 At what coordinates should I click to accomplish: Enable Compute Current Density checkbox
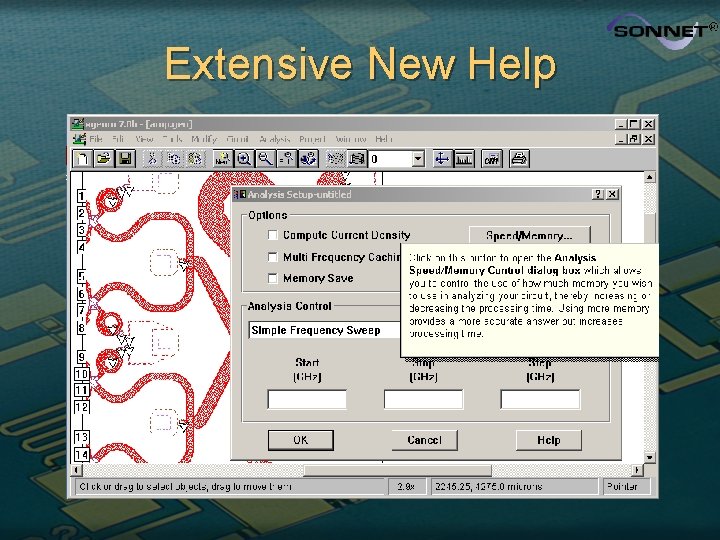pos(272,235)
